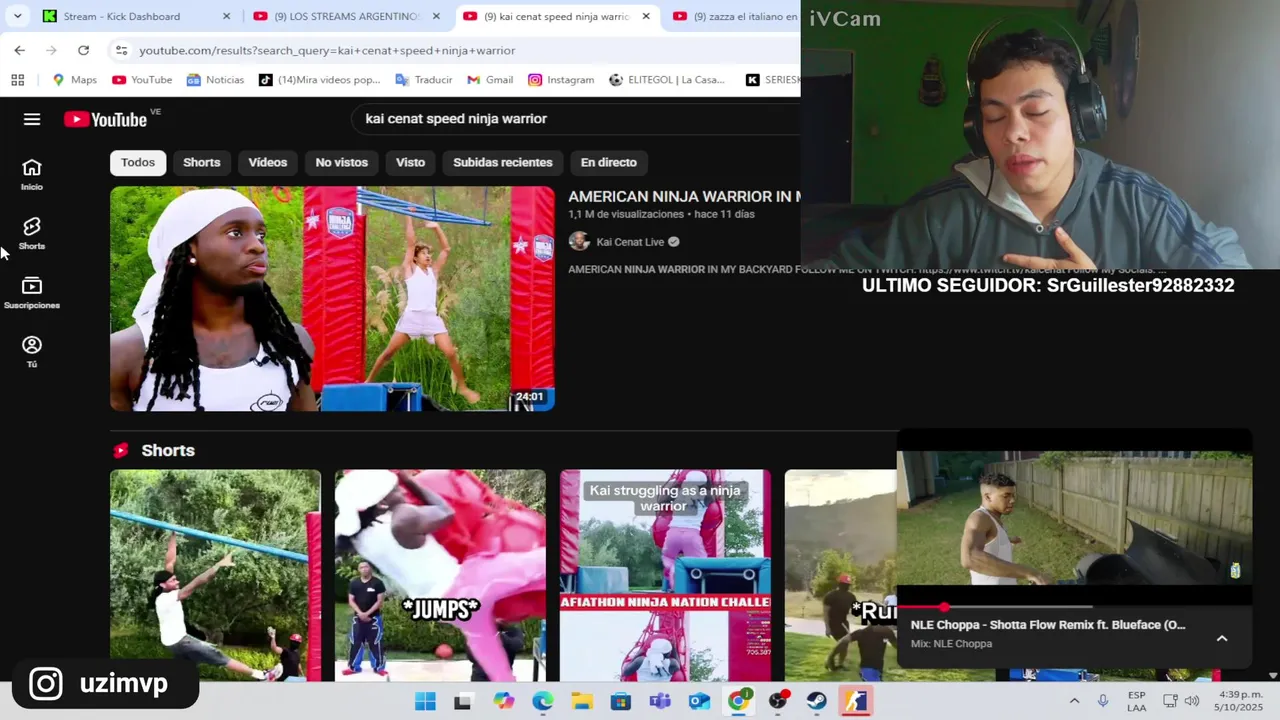Click the Kai Cenat Live channel avatar
The height and width of the screenshot is (720, 1280).
pyautogui.click(x=579, y=241)
